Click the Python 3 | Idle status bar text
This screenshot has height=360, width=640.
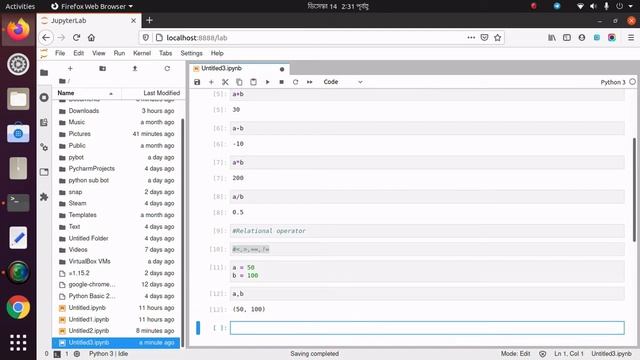(x=108, y=354)
